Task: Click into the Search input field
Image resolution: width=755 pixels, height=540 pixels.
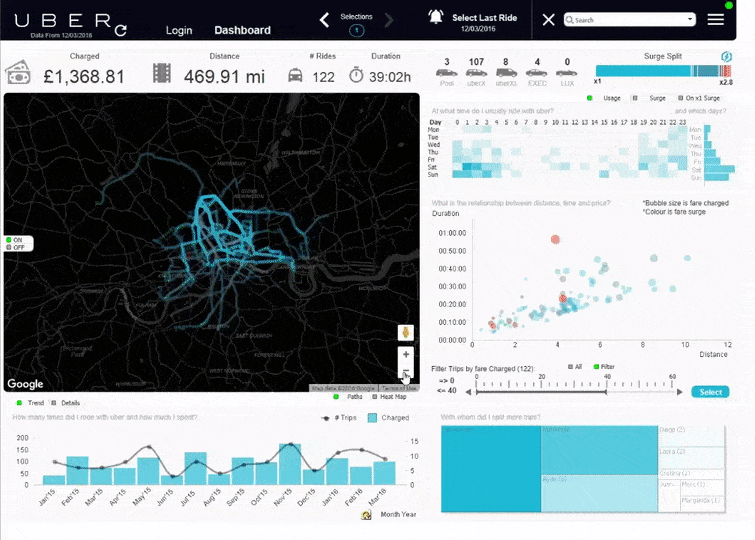Action: click(x=630, y=20)
